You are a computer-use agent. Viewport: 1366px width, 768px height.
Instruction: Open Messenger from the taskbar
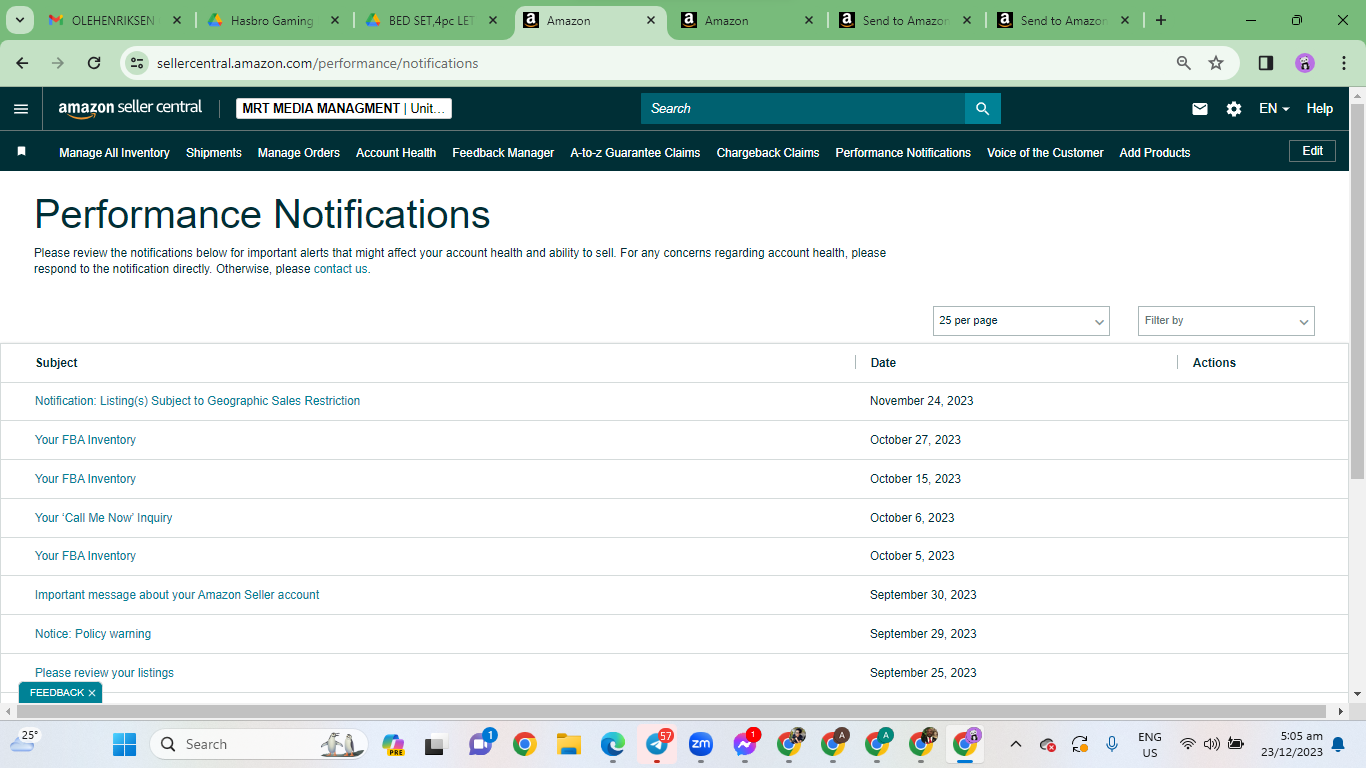click(745, 744)
